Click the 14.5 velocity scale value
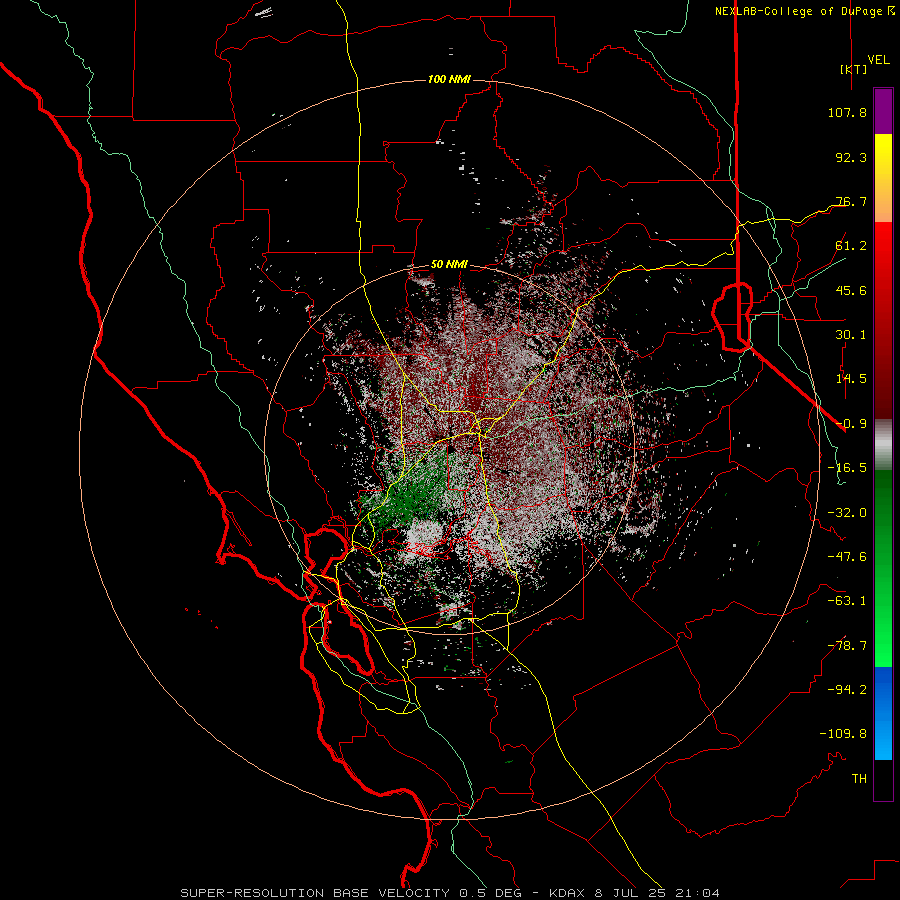This screenshot has height=900, width=900. 851,379
